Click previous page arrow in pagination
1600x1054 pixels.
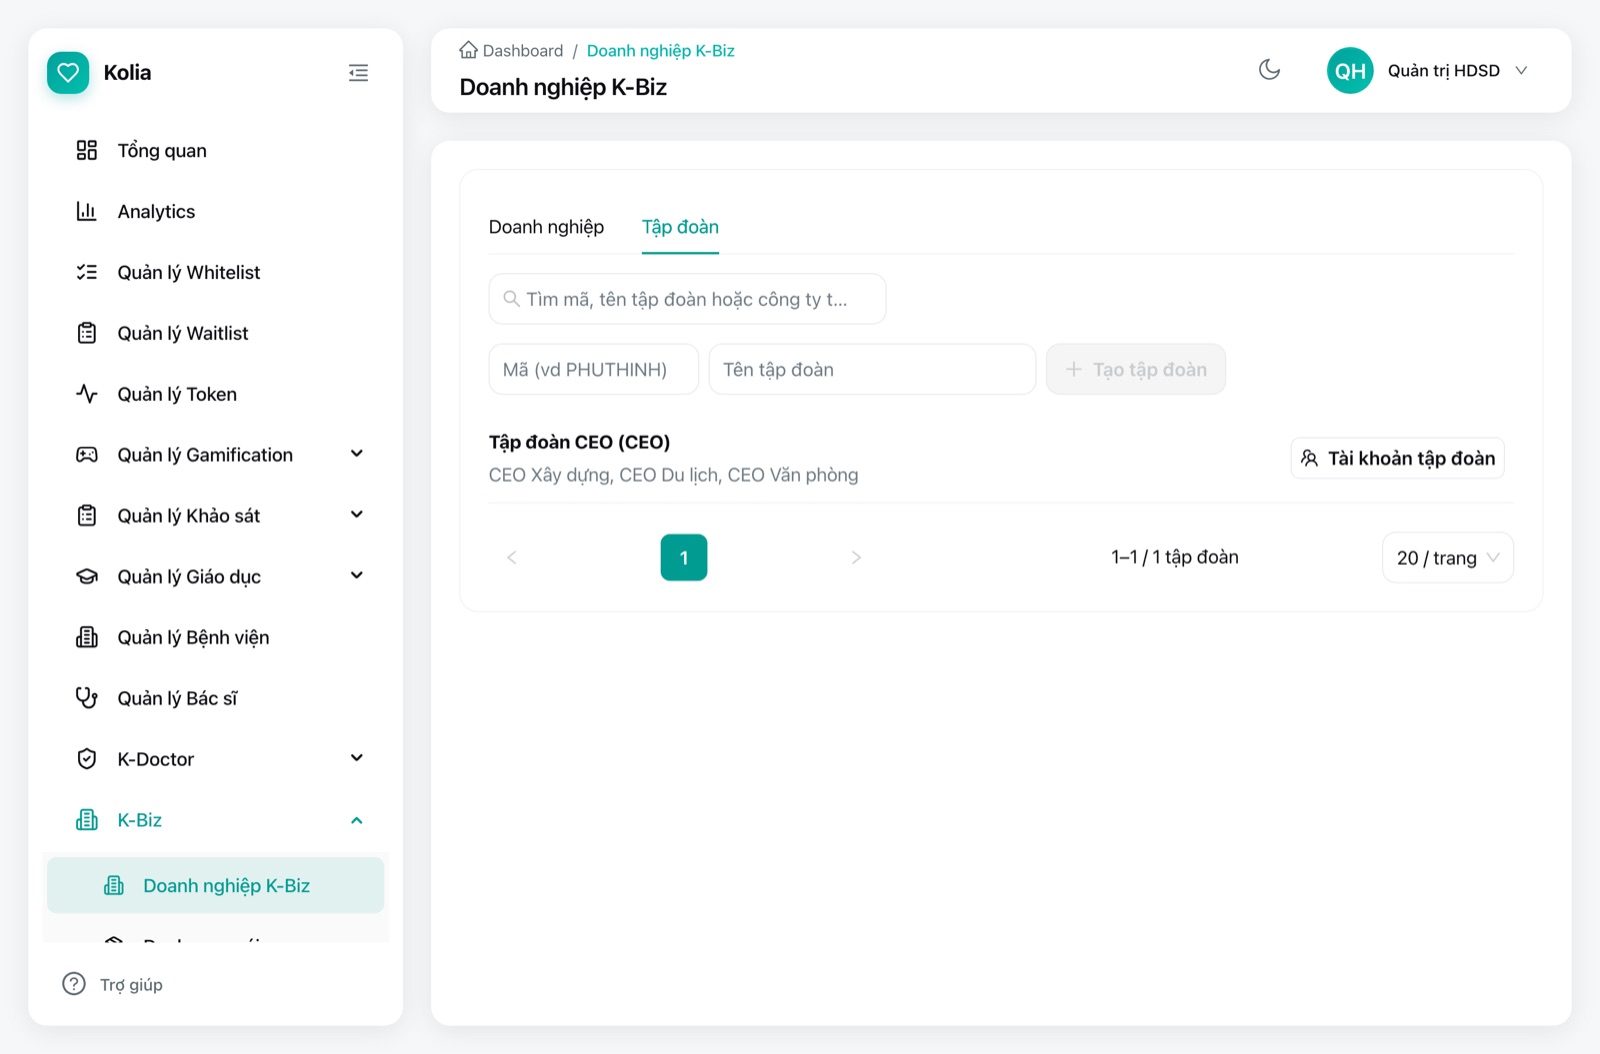click(512, 557)
